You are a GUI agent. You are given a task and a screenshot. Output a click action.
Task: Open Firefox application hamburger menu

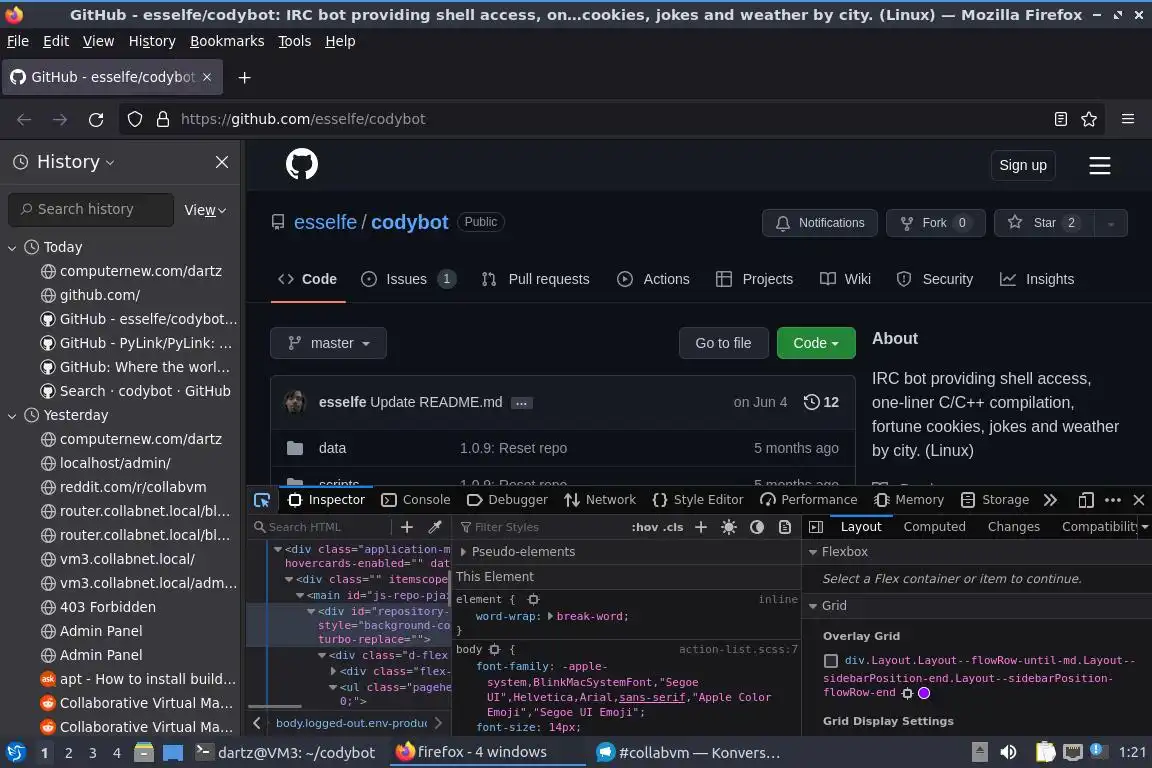click(x=1128, y=119)
